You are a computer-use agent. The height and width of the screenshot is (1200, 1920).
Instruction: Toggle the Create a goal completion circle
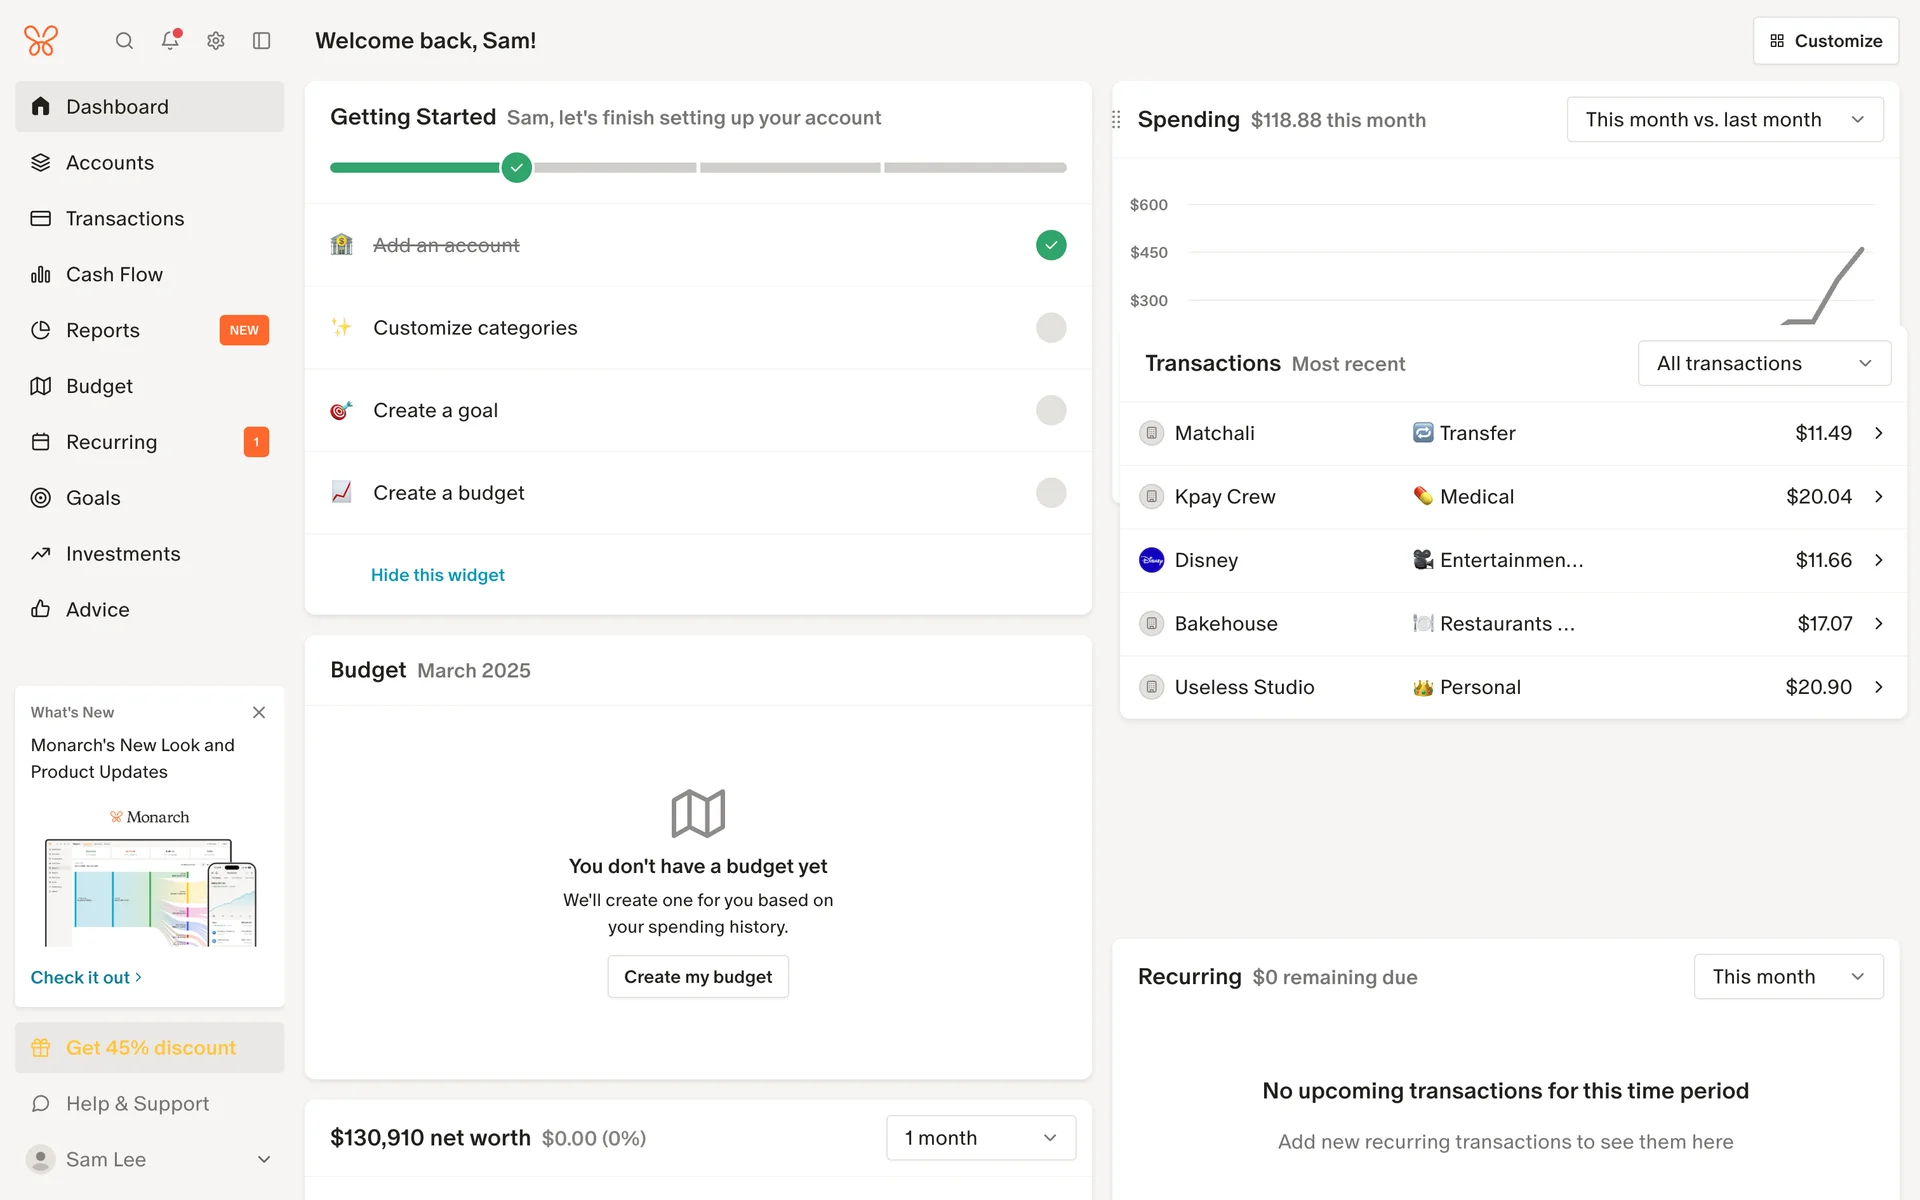pos(1051,410)
